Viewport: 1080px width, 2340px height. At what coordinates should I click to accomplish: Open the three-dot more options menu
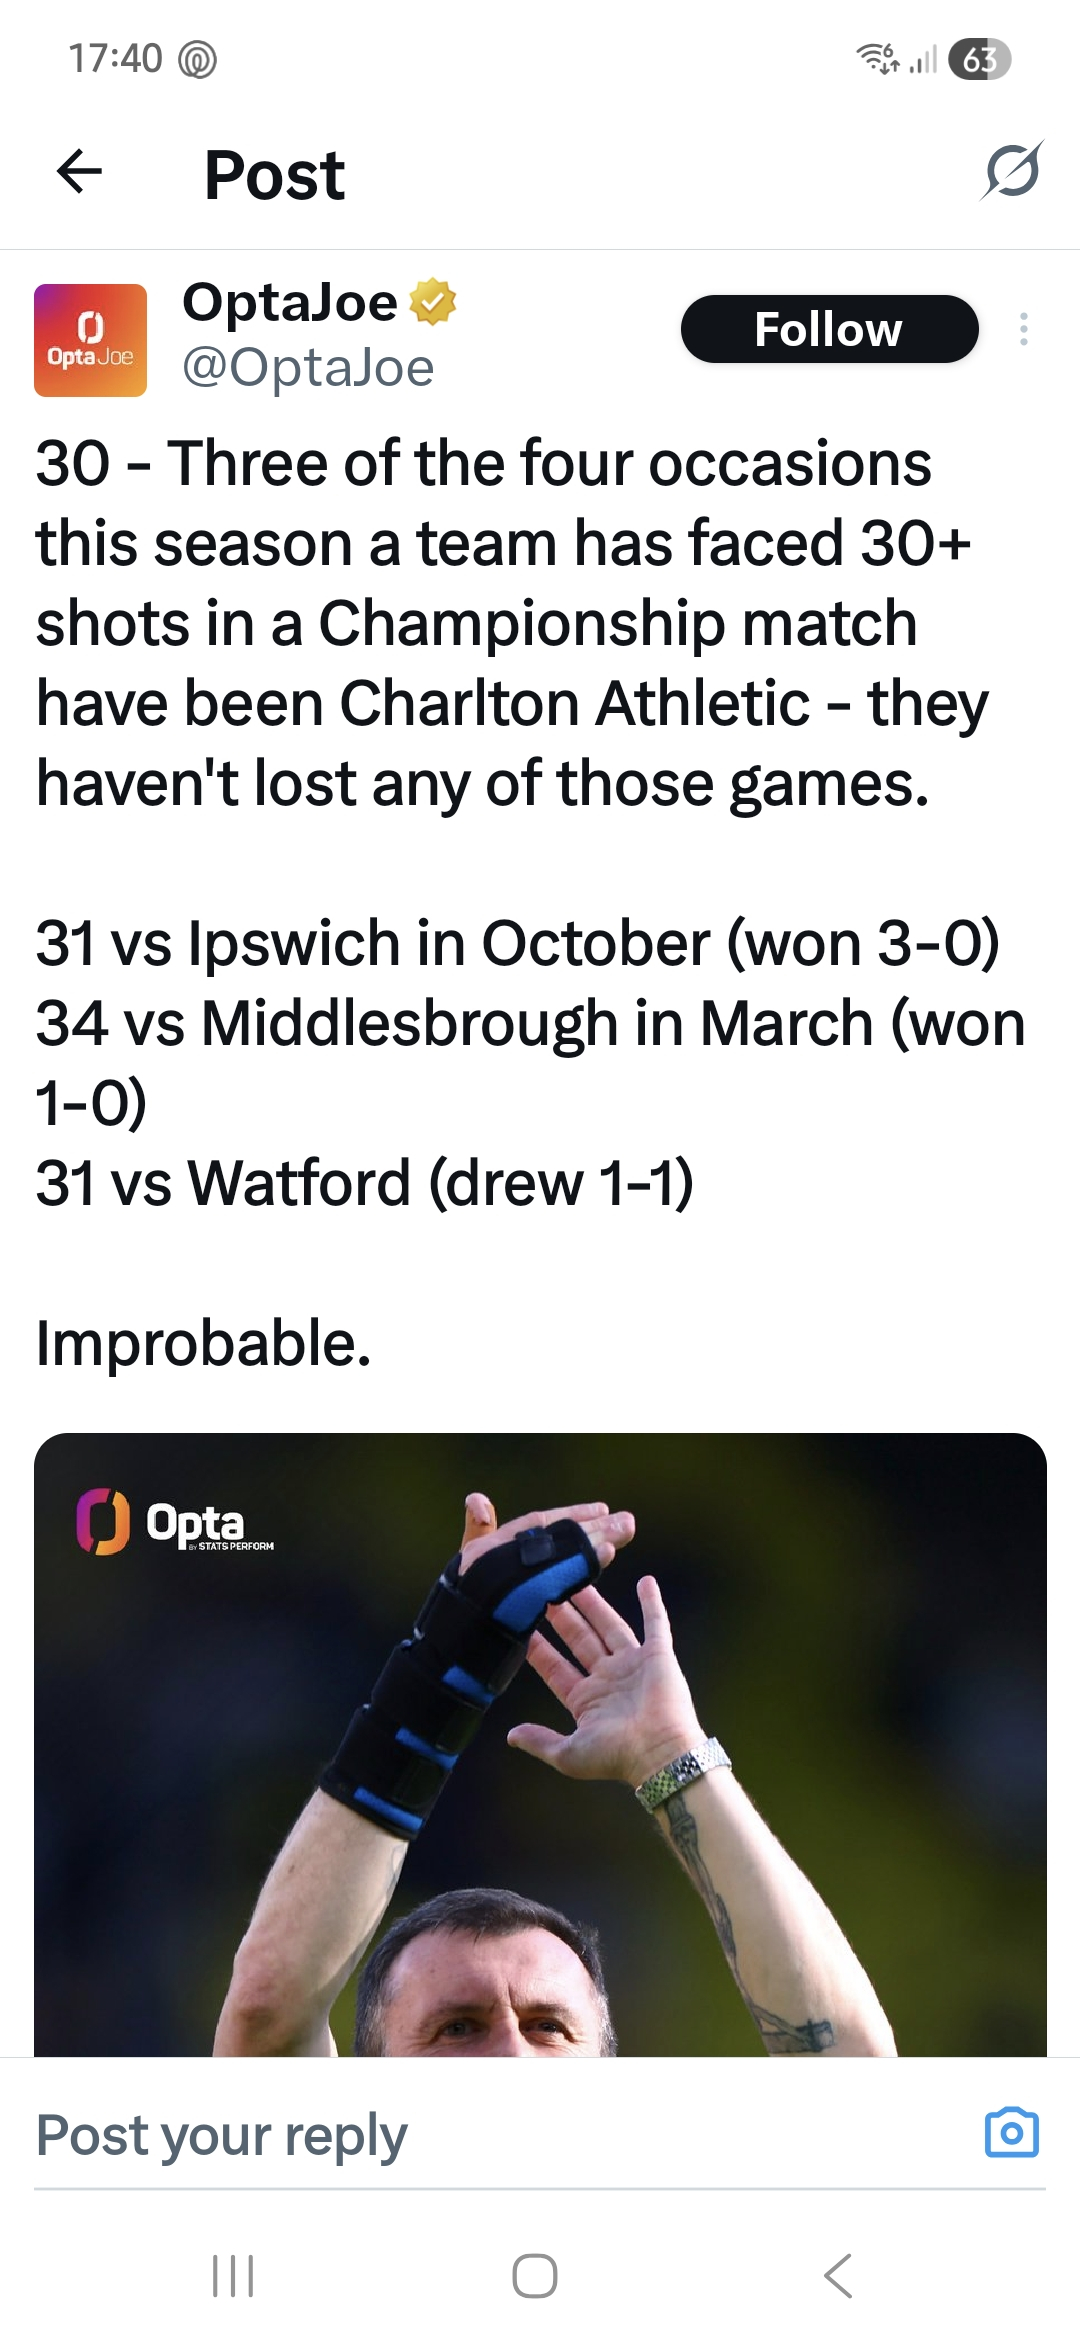pos(1023,329)
